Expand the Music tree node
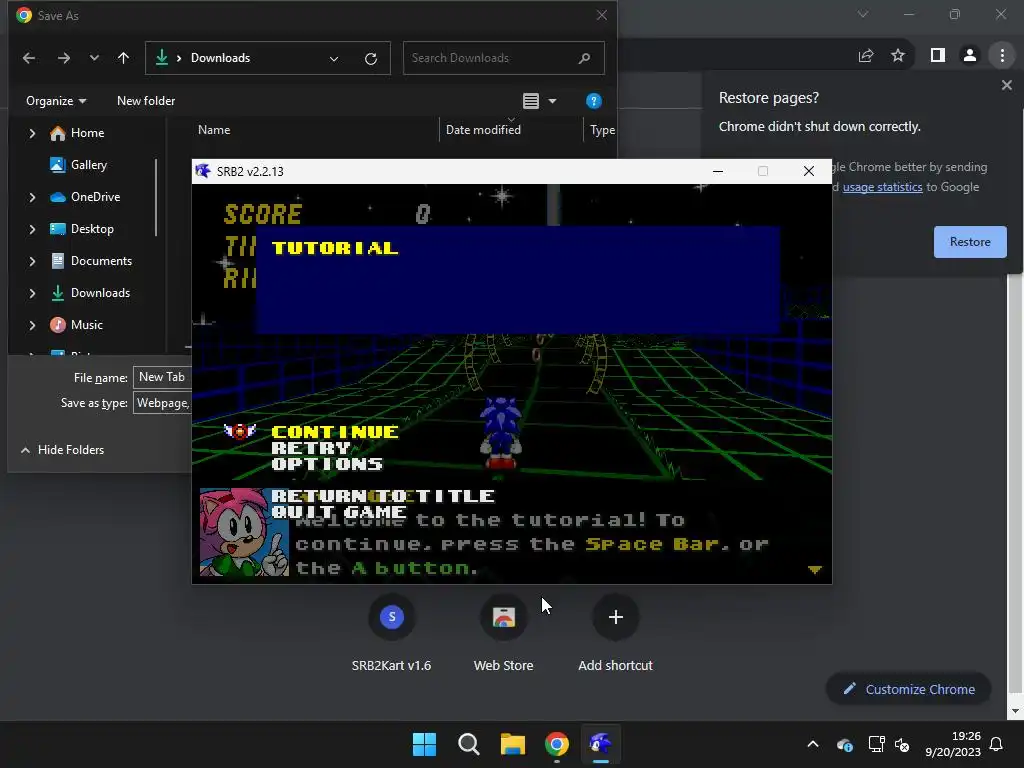1024x768 pixels. 32,325
